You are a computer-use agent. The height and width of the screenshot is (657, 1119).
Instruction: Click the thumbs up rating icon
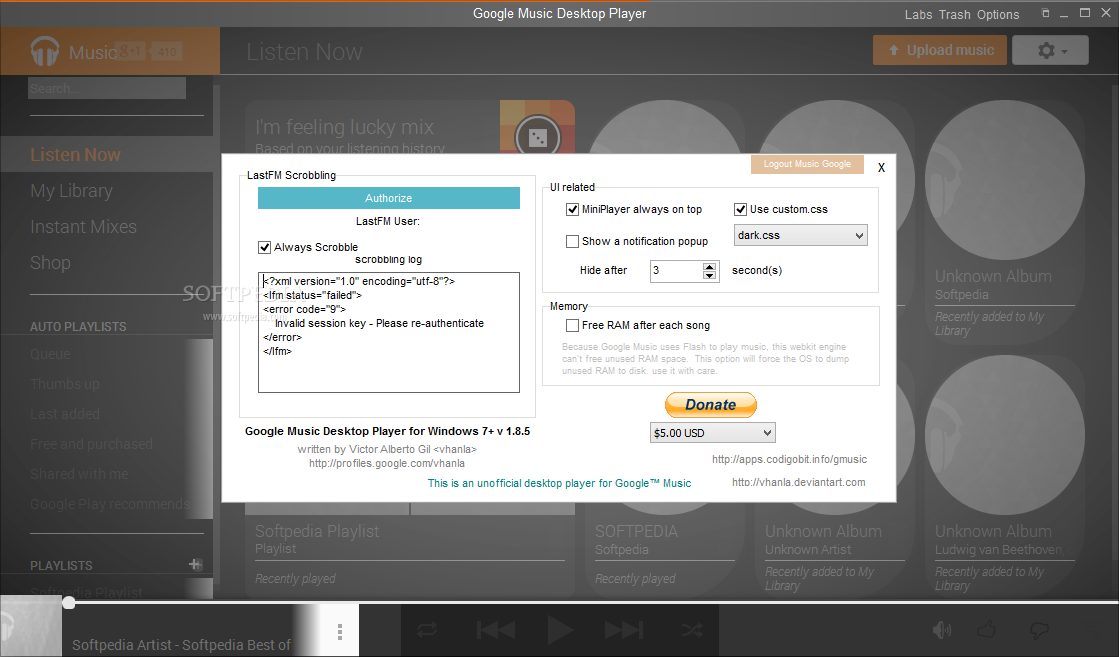(986, 629)
